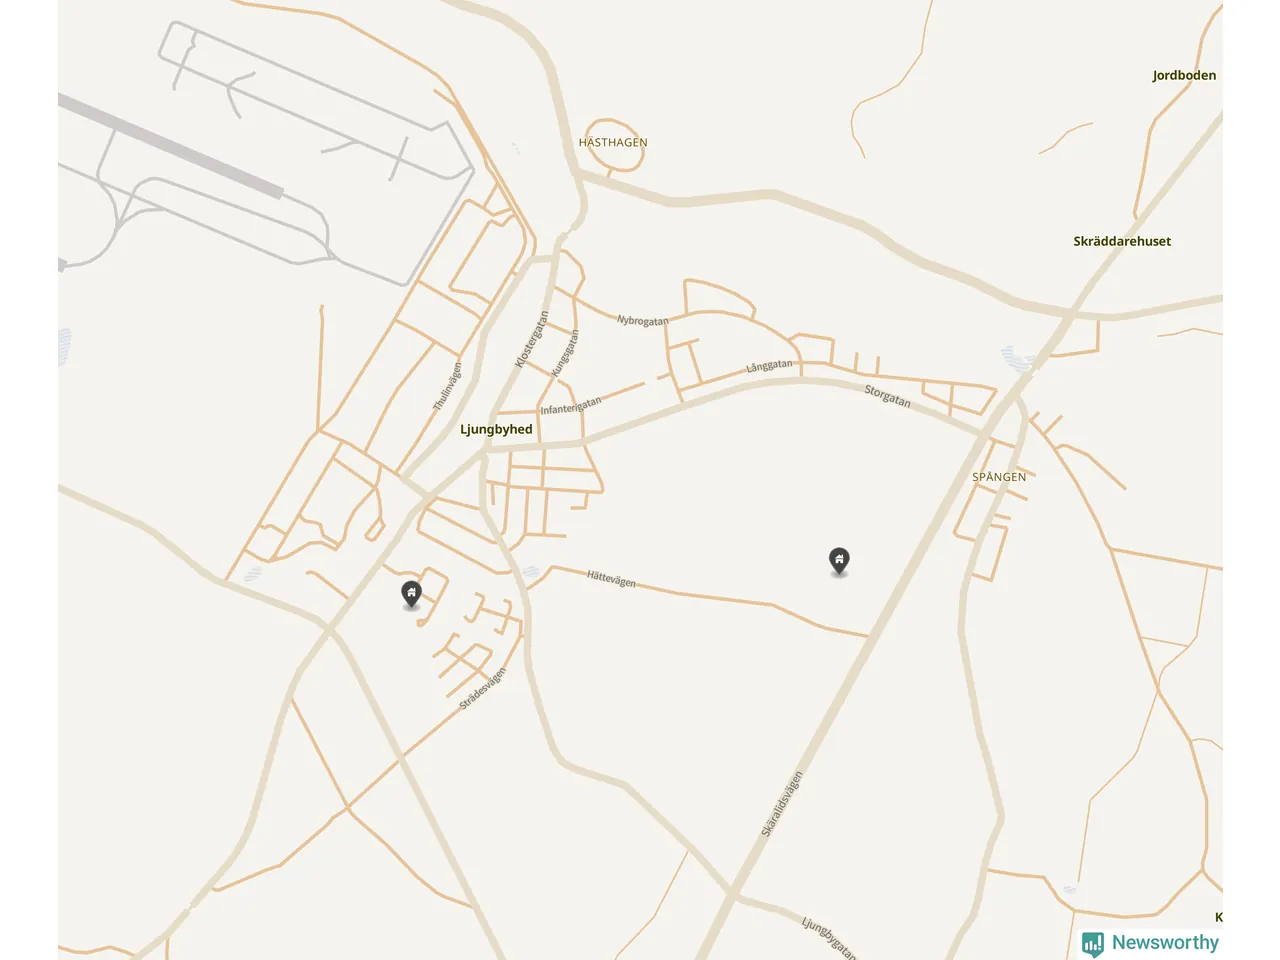Select the Skräddarehuset place label
The width and height of the screenshot is (1280, 960).
pyautogui.click(x=1122, y=241)
